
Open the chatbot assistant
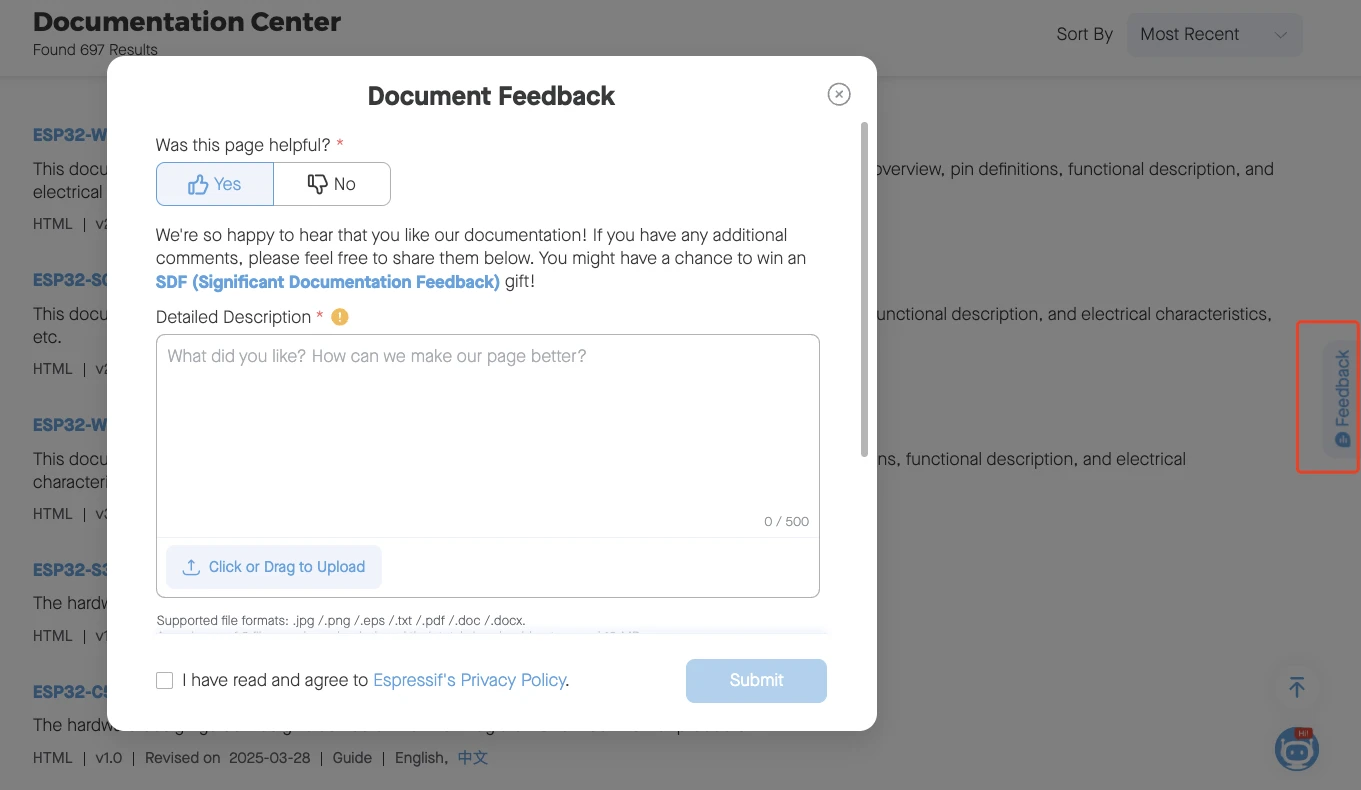(1296, 748)
